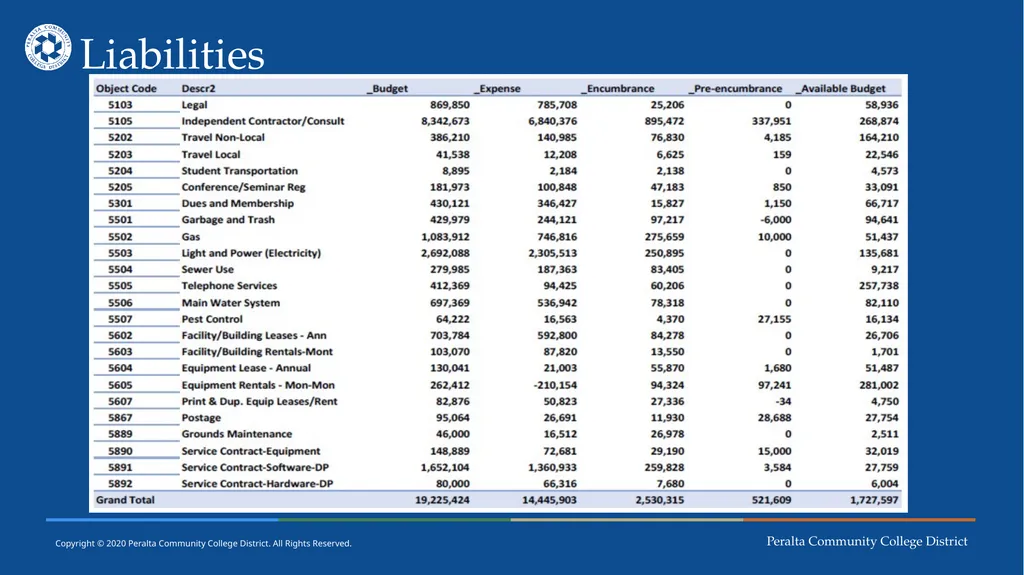
Task: Select Service Contract-Hardware-DP label
Action: coord(257,484)
